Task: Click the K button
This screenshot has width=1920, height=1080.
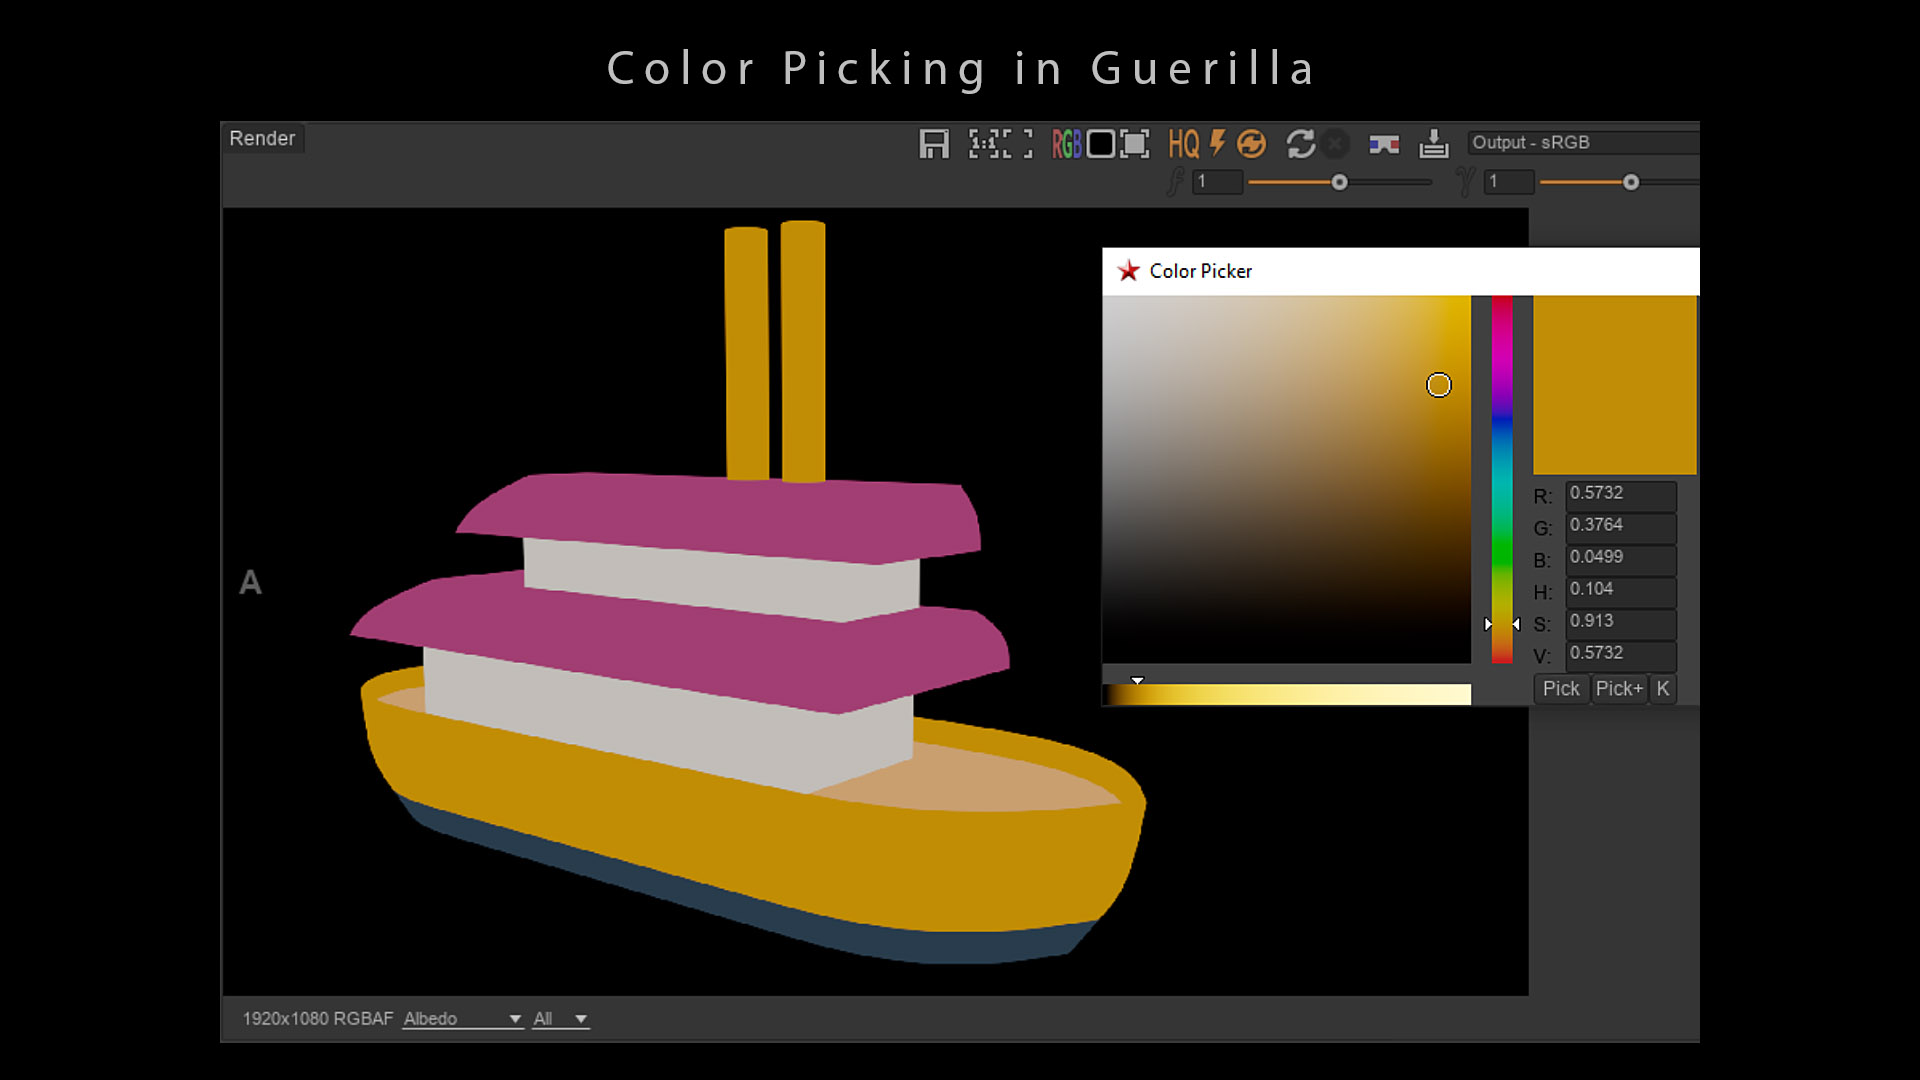Action: (x=1663, y=688)
